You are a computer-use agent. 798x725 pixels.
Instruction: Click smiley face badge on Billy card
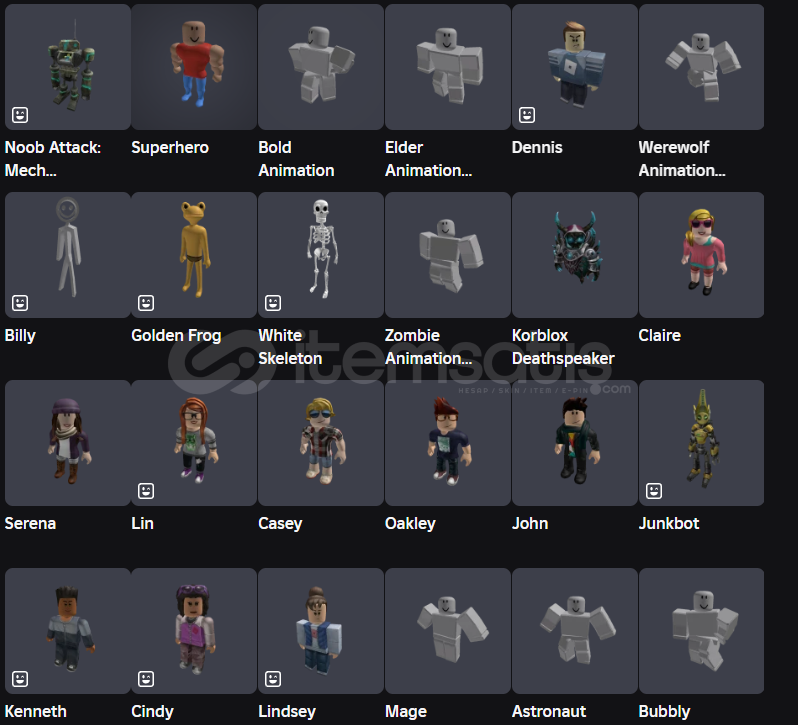tap(20, 303)
